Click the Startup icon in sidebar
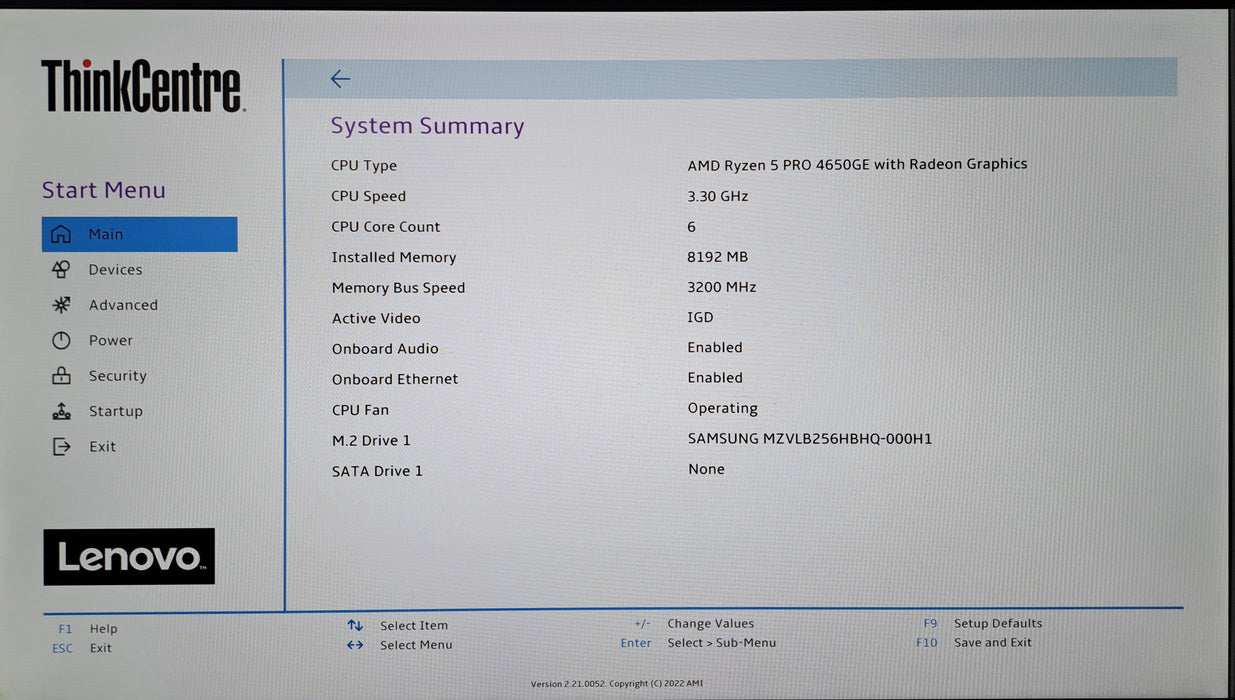The image size is (1235, 700). click(61, 411)
